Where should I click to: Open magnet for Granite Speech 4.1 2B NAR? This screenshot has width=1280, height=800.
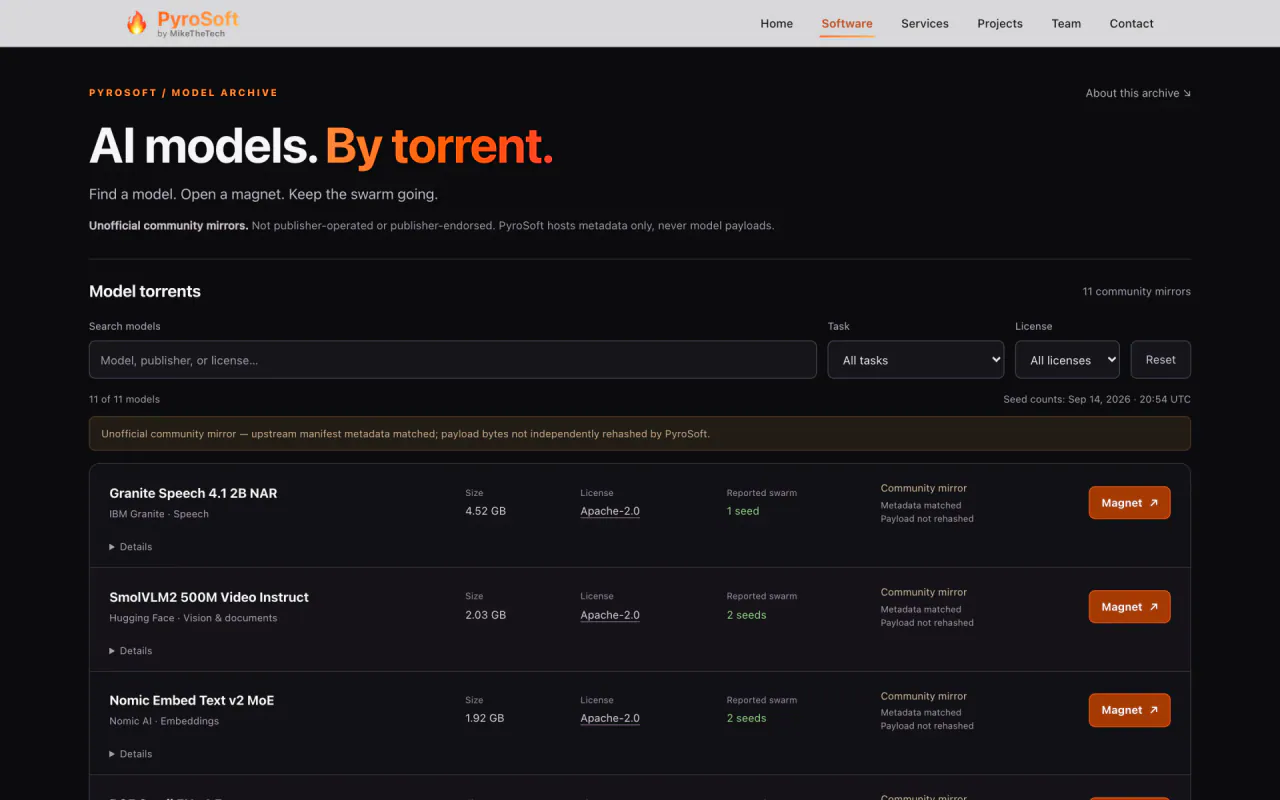pyautogui.click(x=1129, y=503)
